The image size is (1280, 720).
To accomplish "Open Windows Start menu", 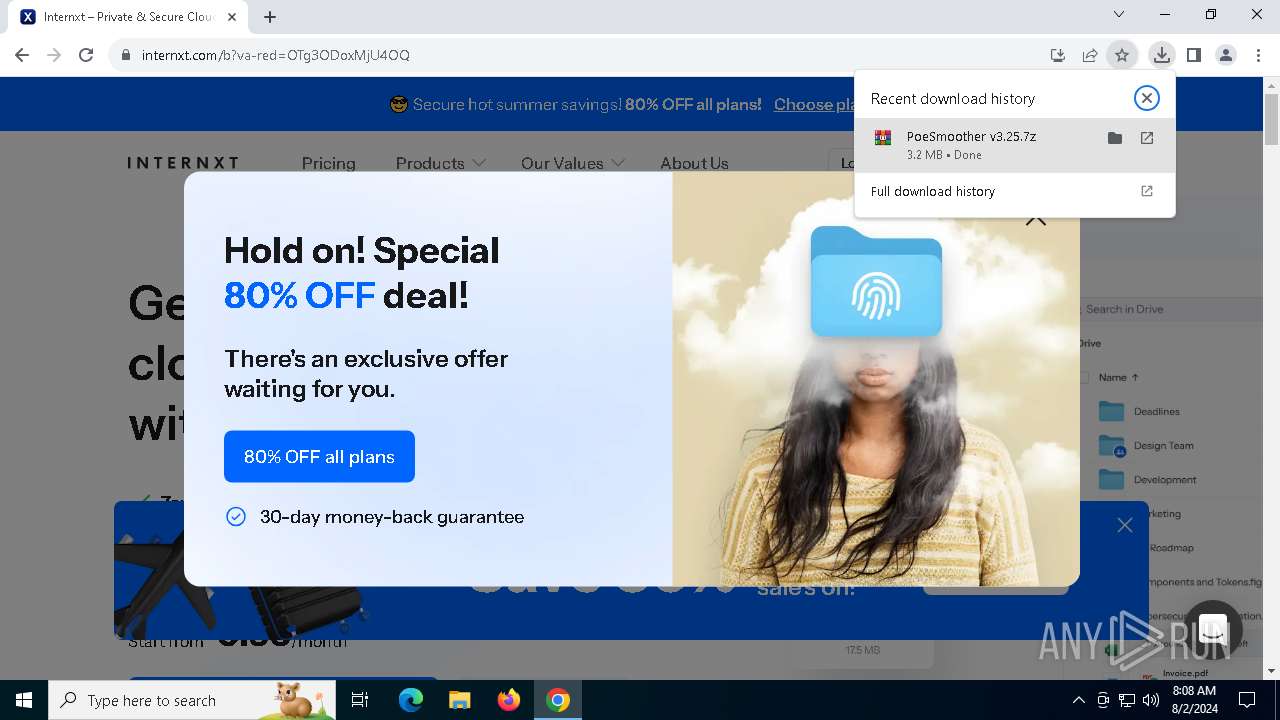I will click(24, 700).
